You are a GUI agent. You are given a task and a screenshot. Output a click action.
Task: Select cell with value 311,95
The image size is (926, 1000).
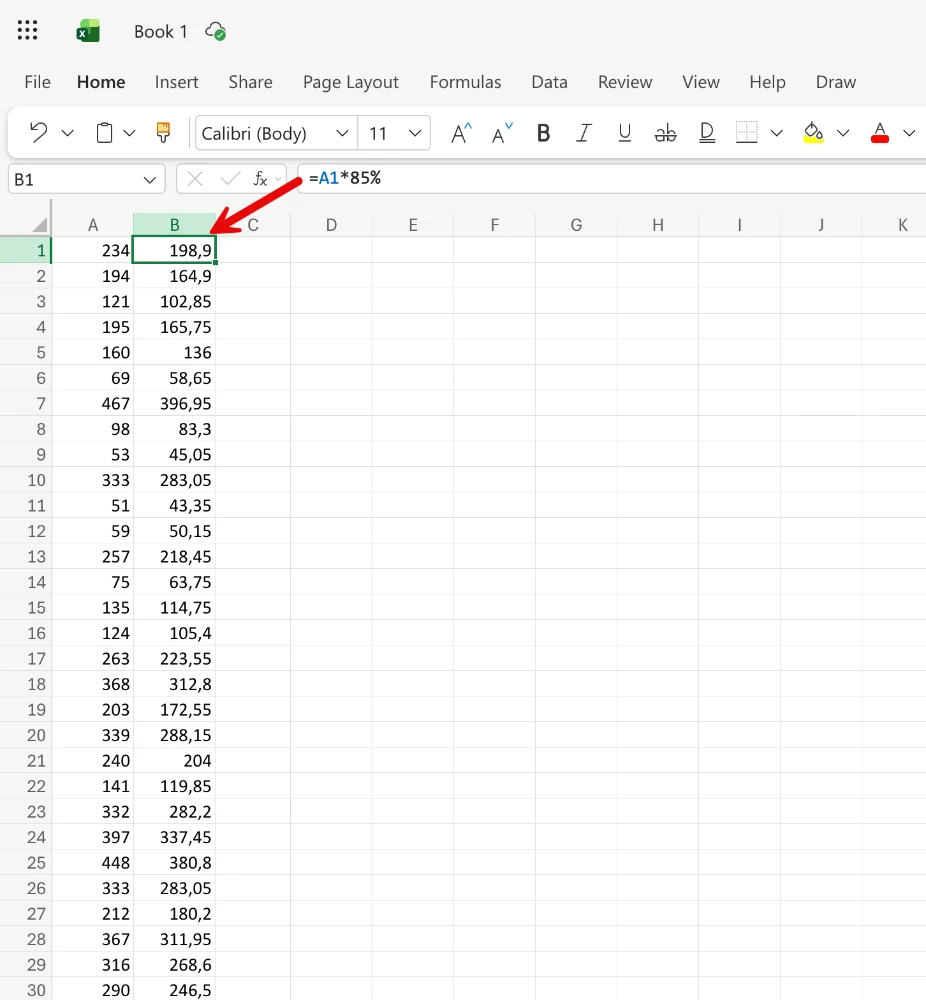[x=174, y=938]
